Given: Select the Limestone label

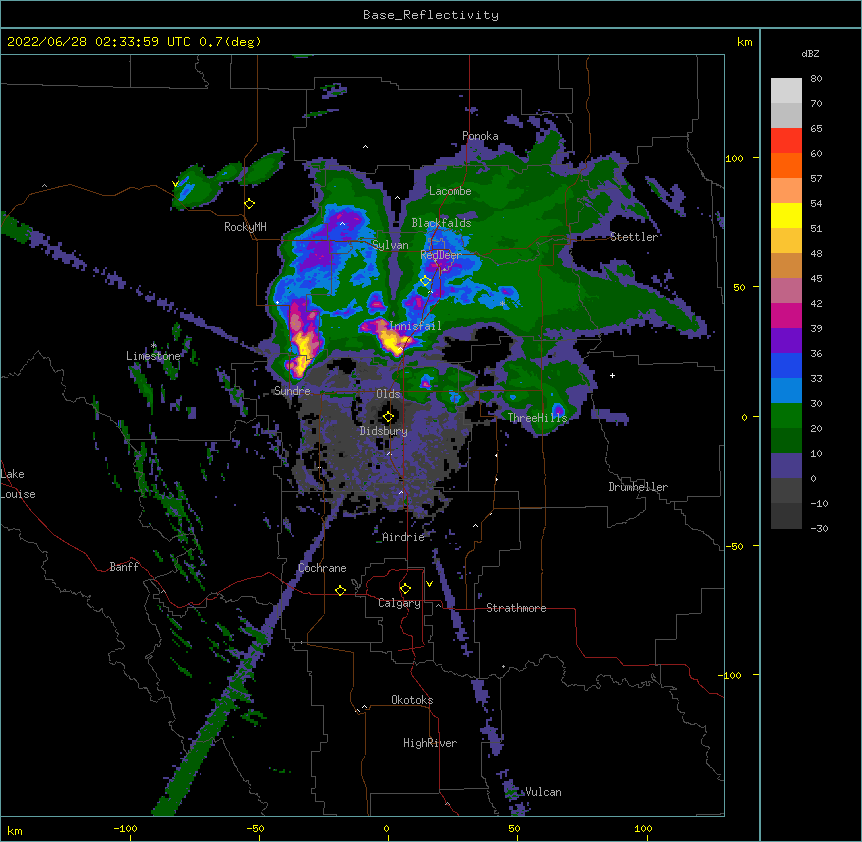Looking at the screenshot, I should [153, 356].
